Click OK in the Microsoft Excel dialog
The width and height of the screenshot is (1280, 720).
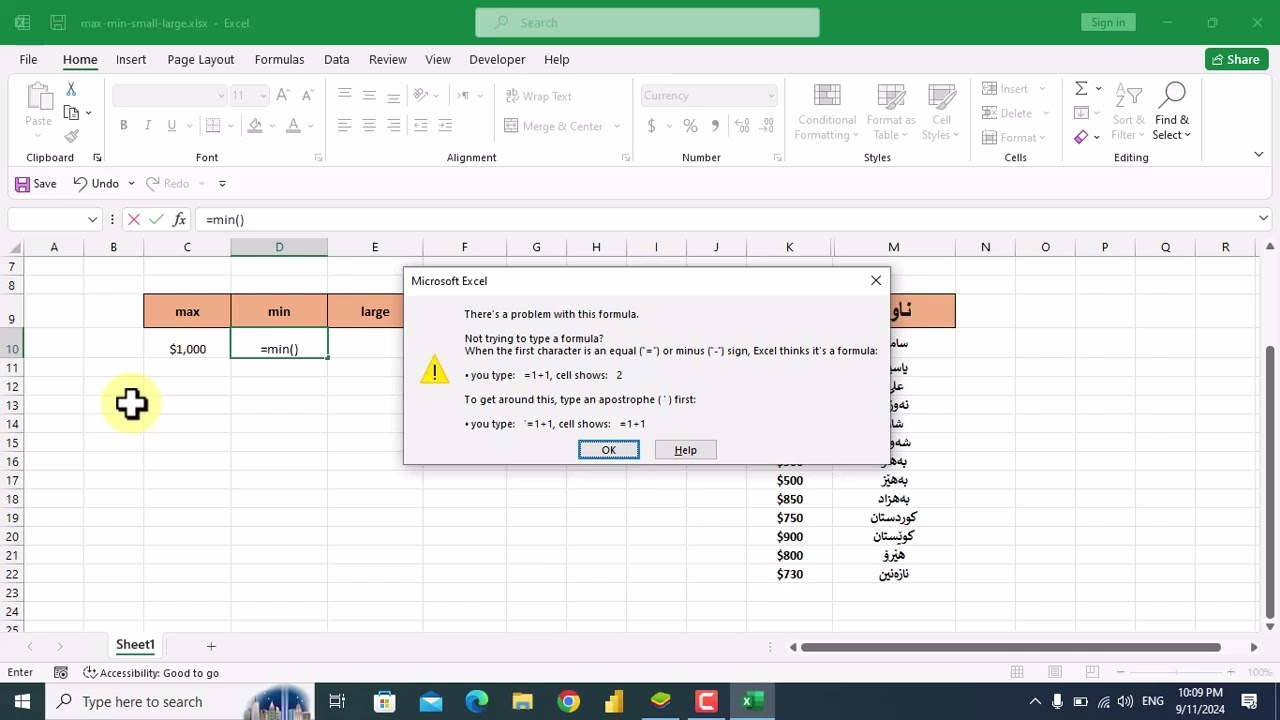(x=608, y=450)
